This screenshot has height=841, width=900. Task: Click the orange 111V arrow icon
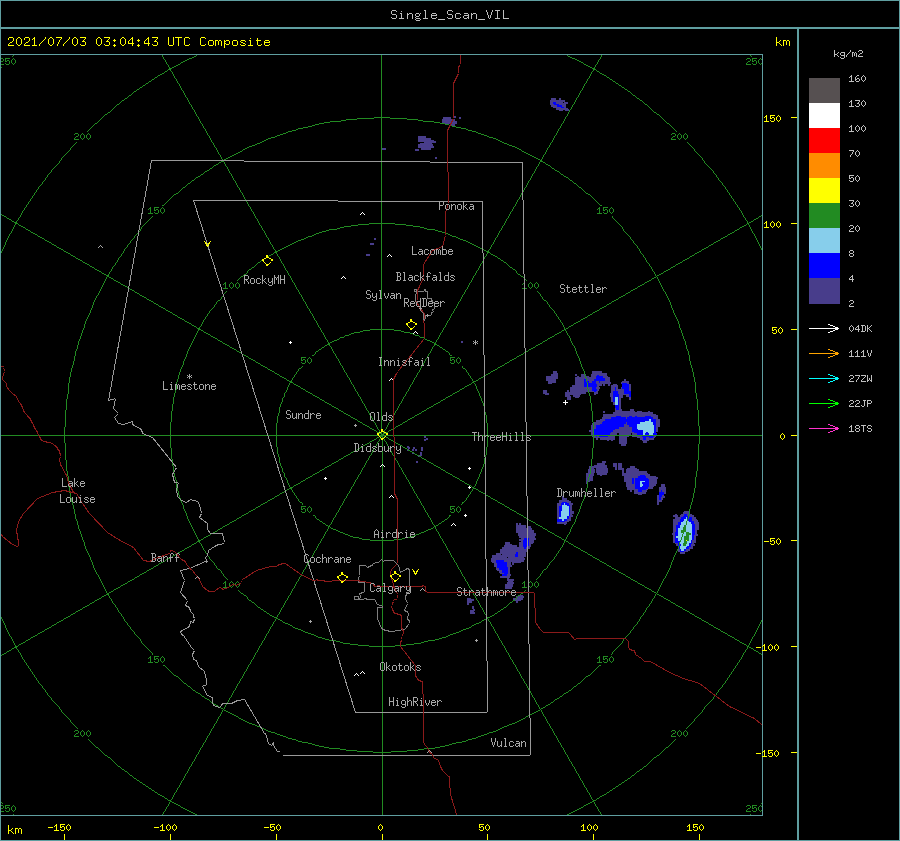pos(824,354)
